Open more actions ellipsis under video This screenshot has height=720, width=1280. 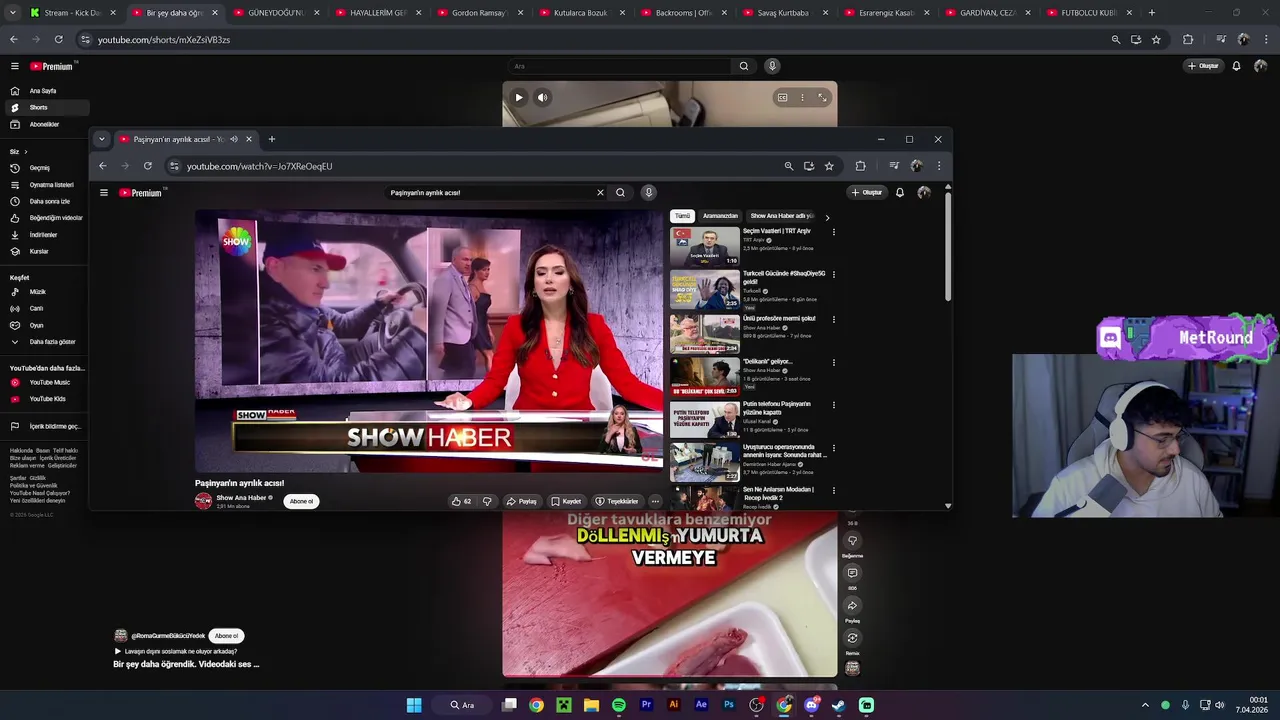point(655,501)
